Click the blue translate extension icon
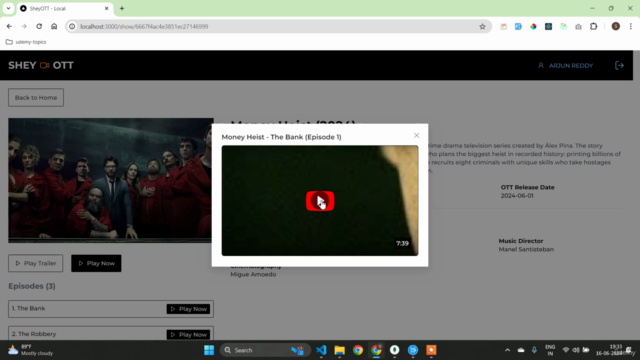The height and width of the screenshot is (360, 640). pyautogui.click(x=518, y=27)
